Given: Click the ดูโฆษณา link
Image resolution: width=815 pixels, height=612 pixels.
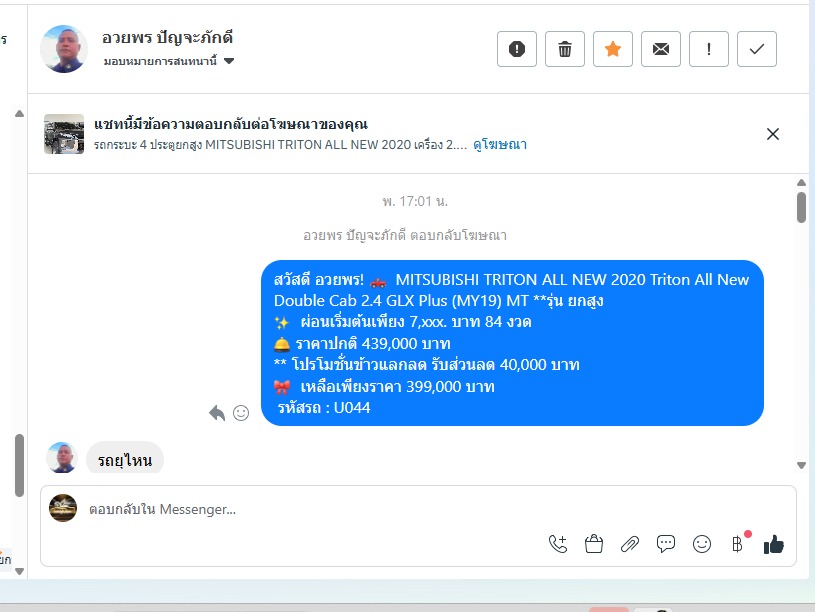Looking at the screenshot, I should tap(499, 145).
